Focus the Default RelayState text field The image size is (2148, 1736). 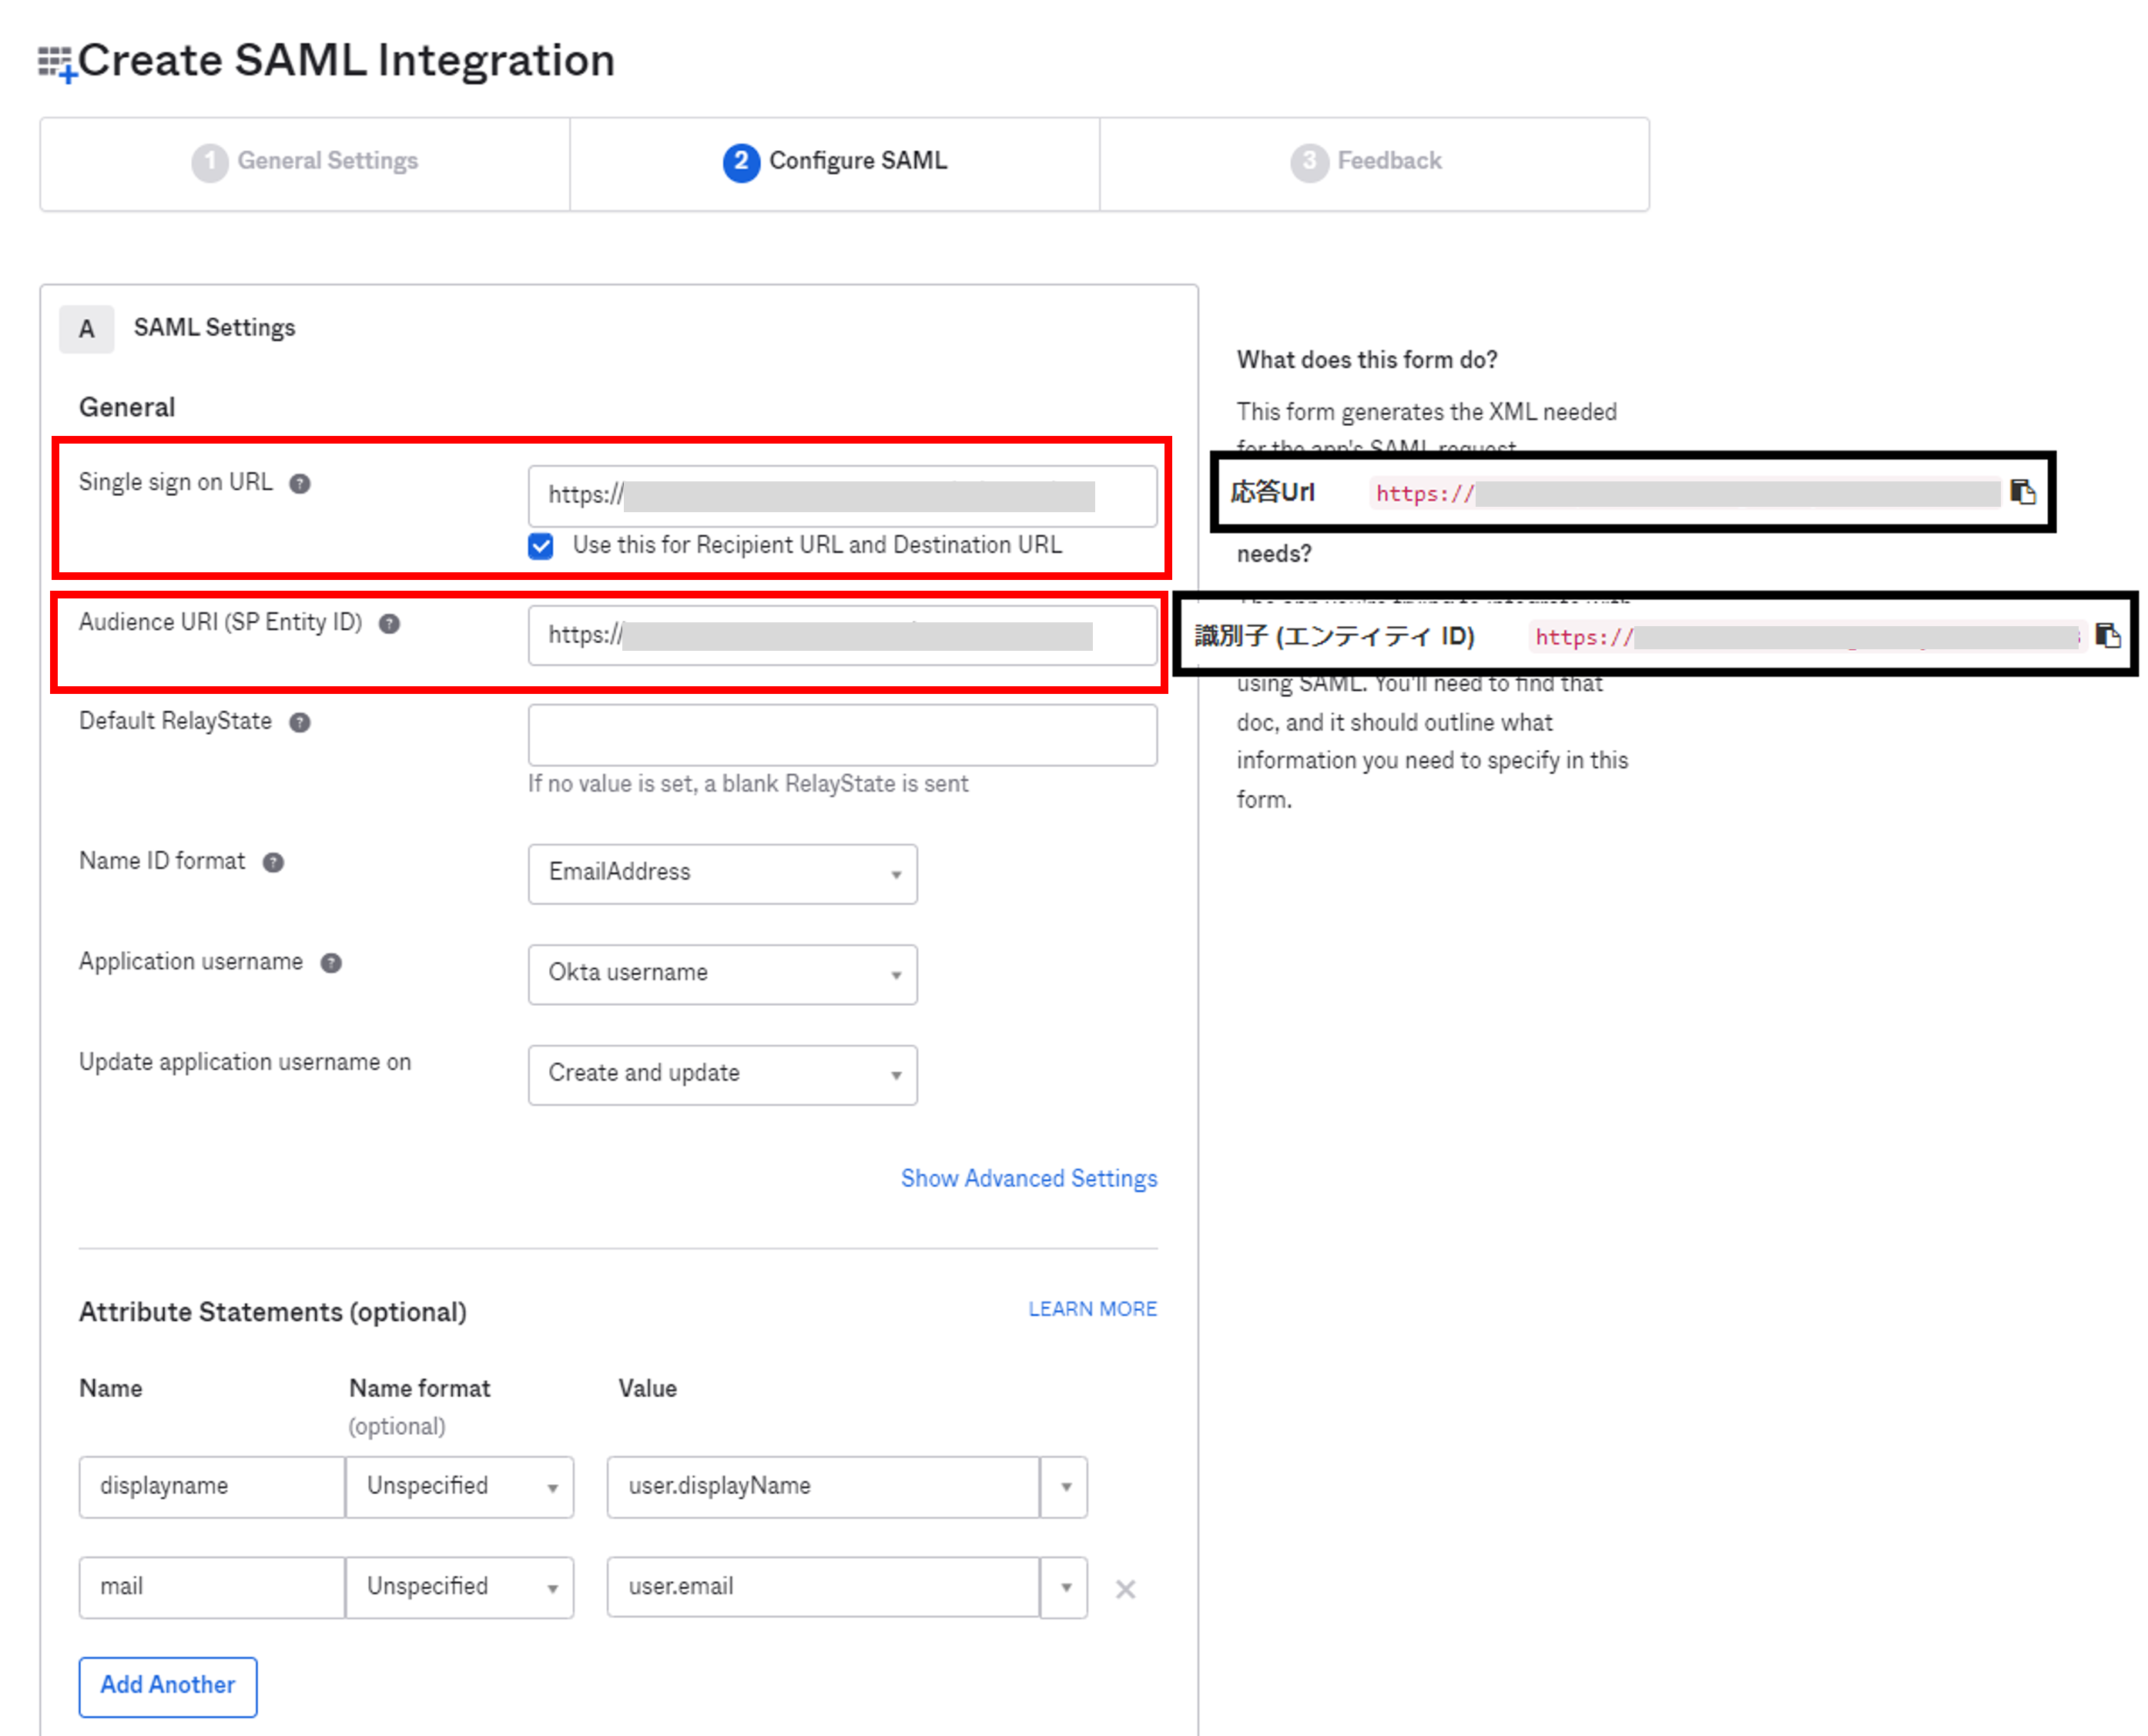(x=842, y=735)
